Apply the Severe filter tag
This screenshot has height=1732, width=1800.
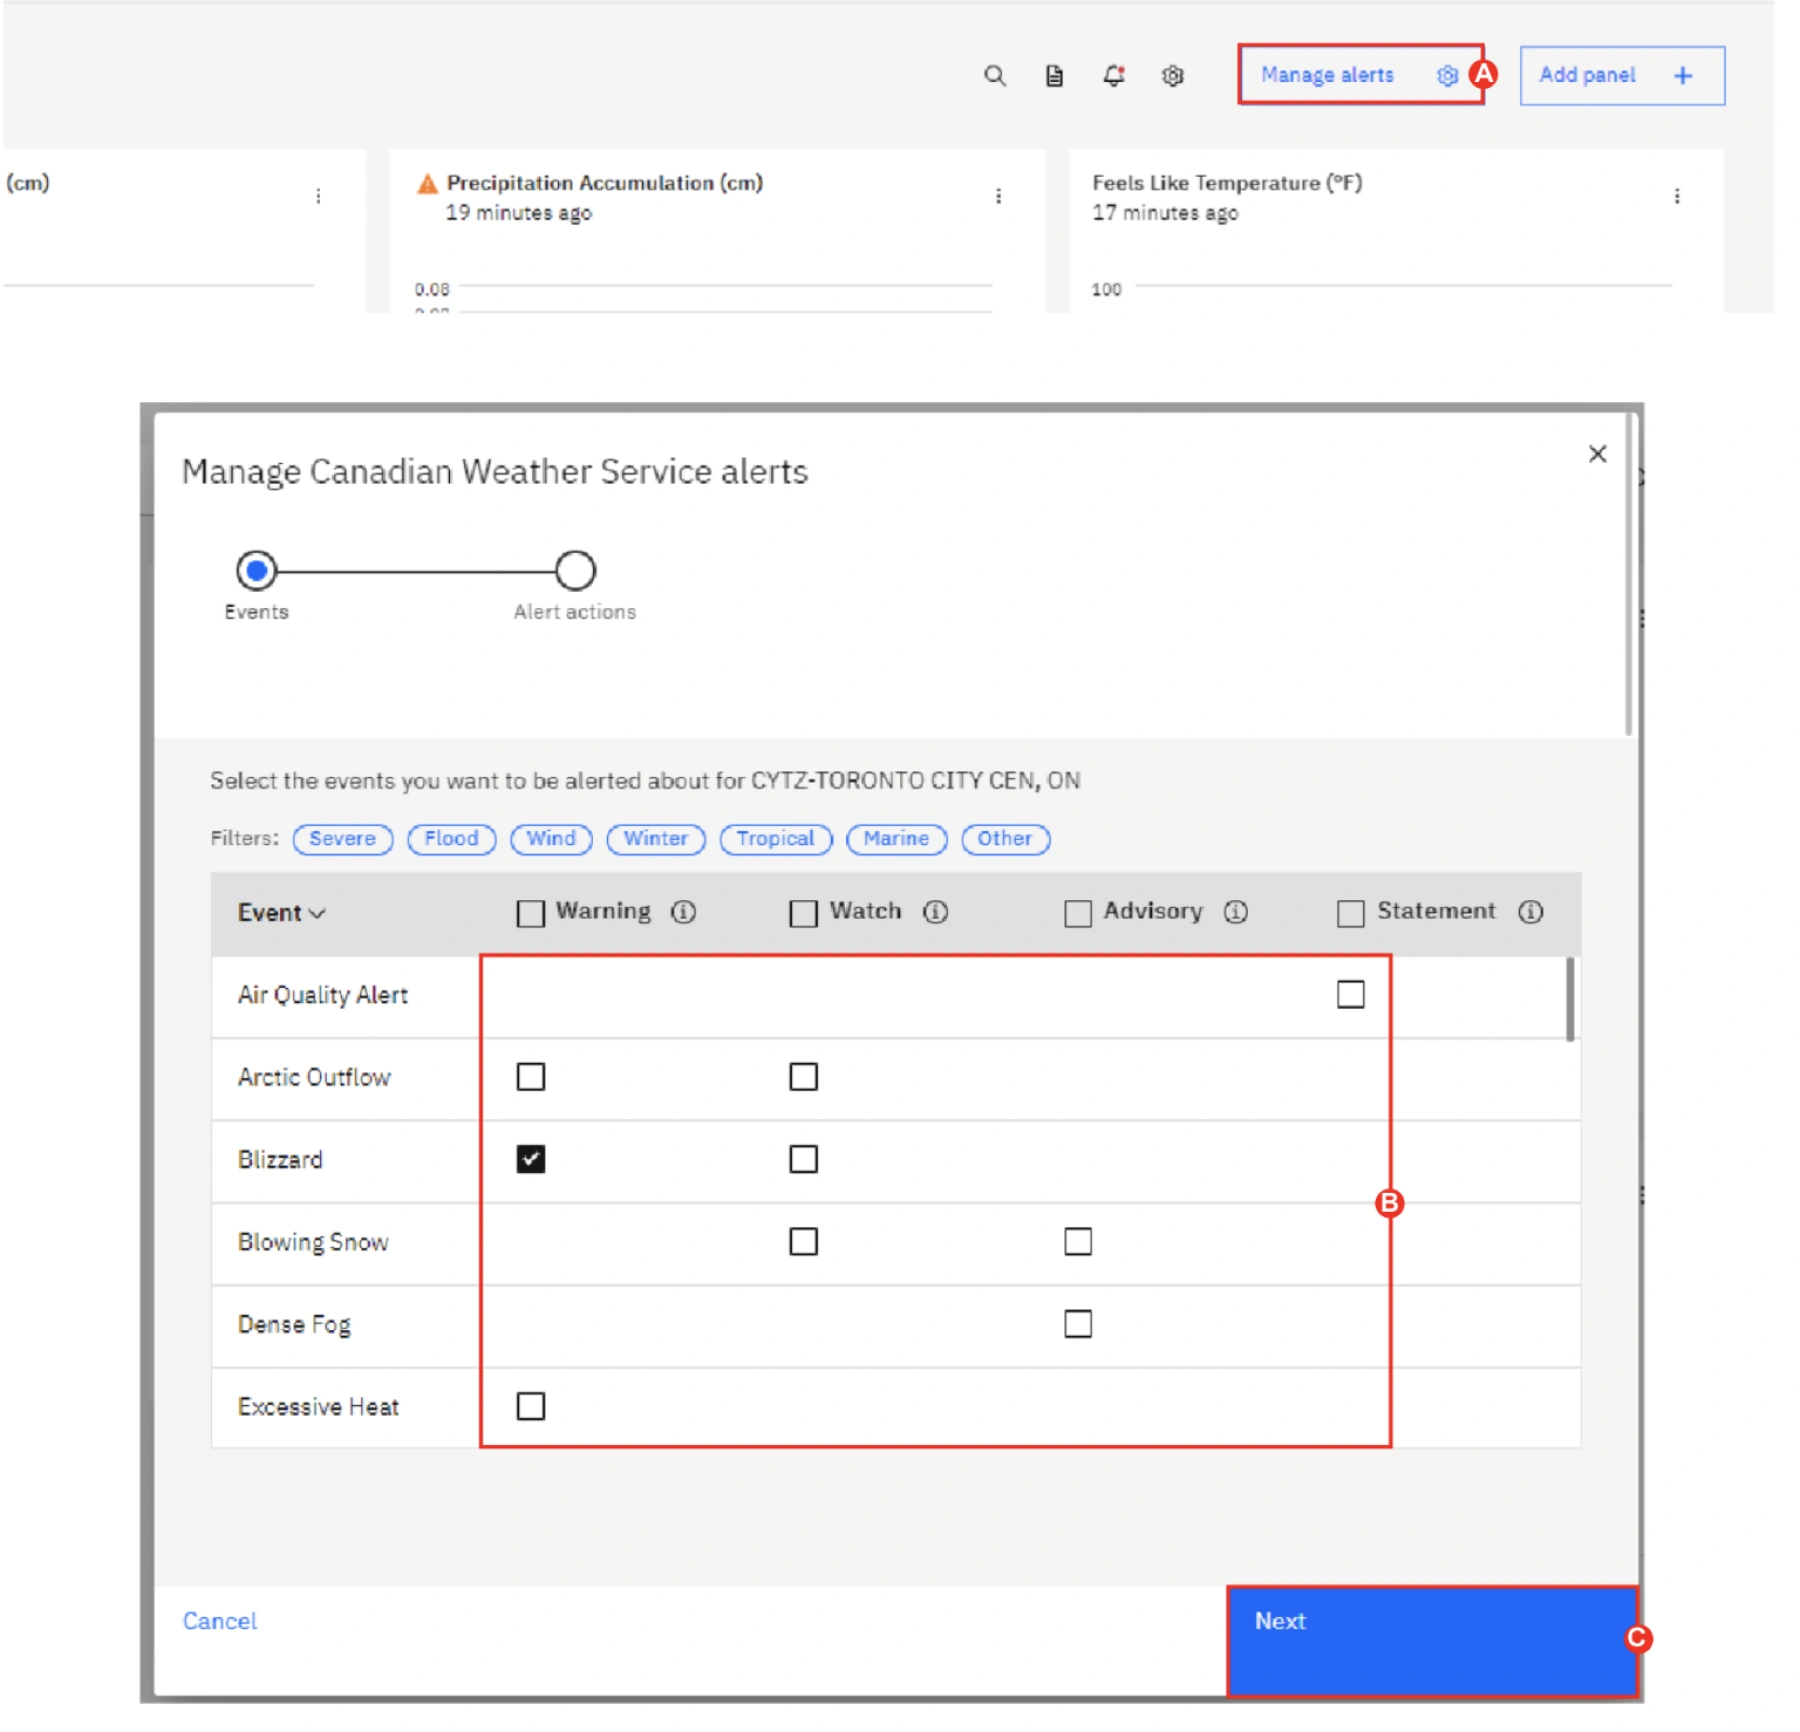[x=343, y=839]
